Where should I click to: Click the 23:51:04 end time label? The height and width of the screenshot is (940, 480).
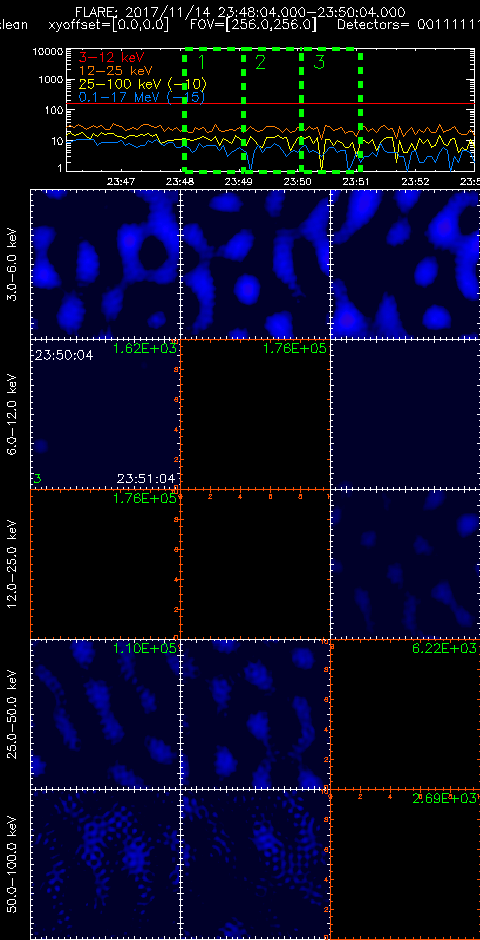(x=146, y=478)
